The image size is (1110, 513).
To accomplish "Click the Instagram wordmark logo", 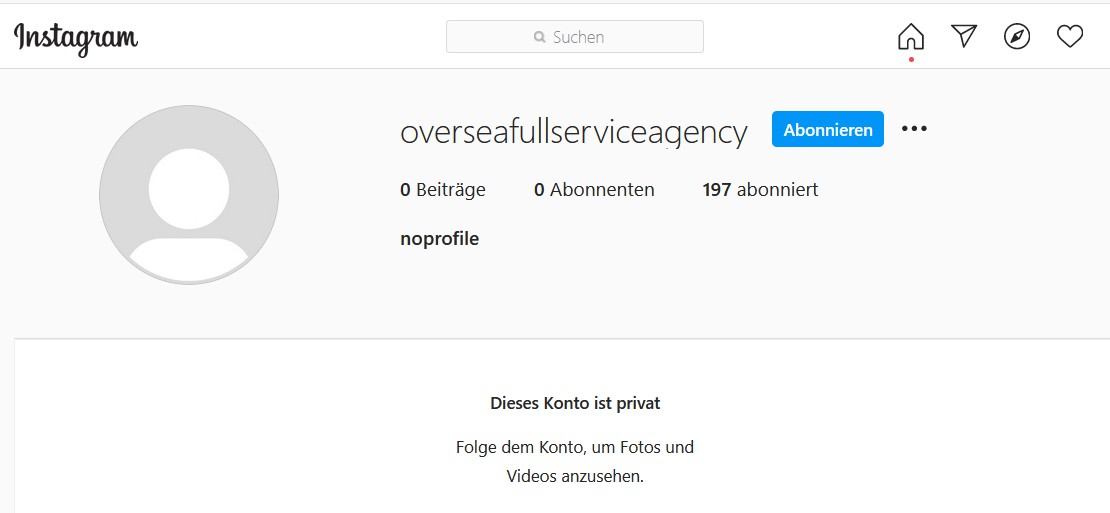I will tap(76, 39).
